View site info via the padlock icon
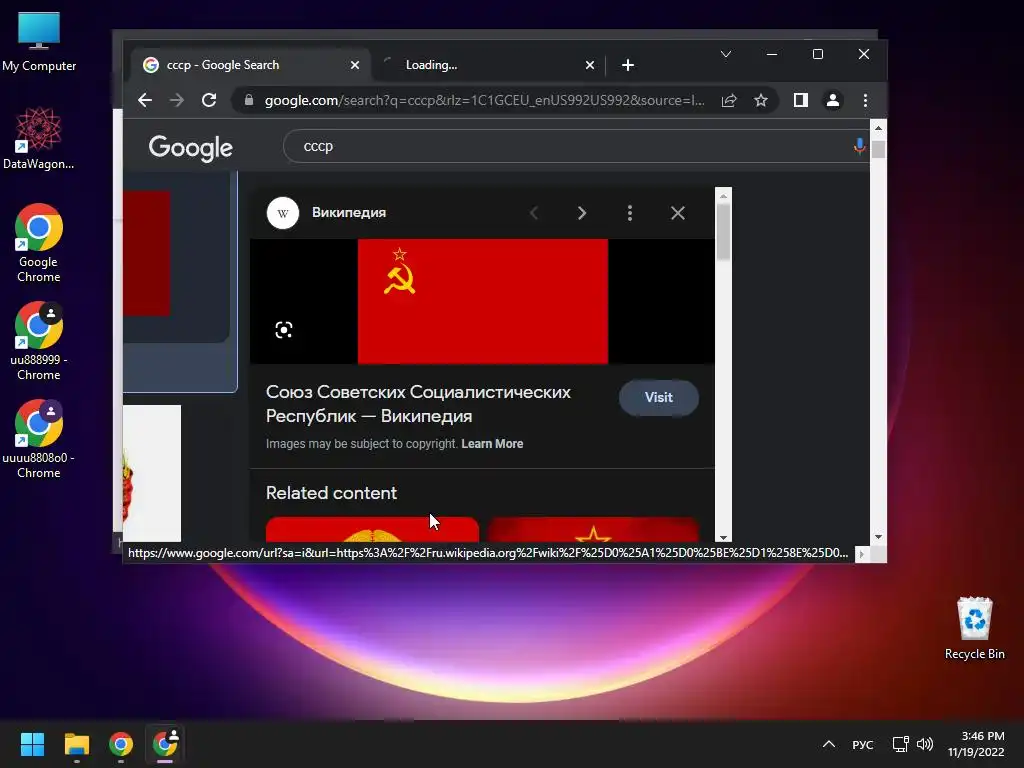Viewport: 1024px width, 768px height. [249, 100]
